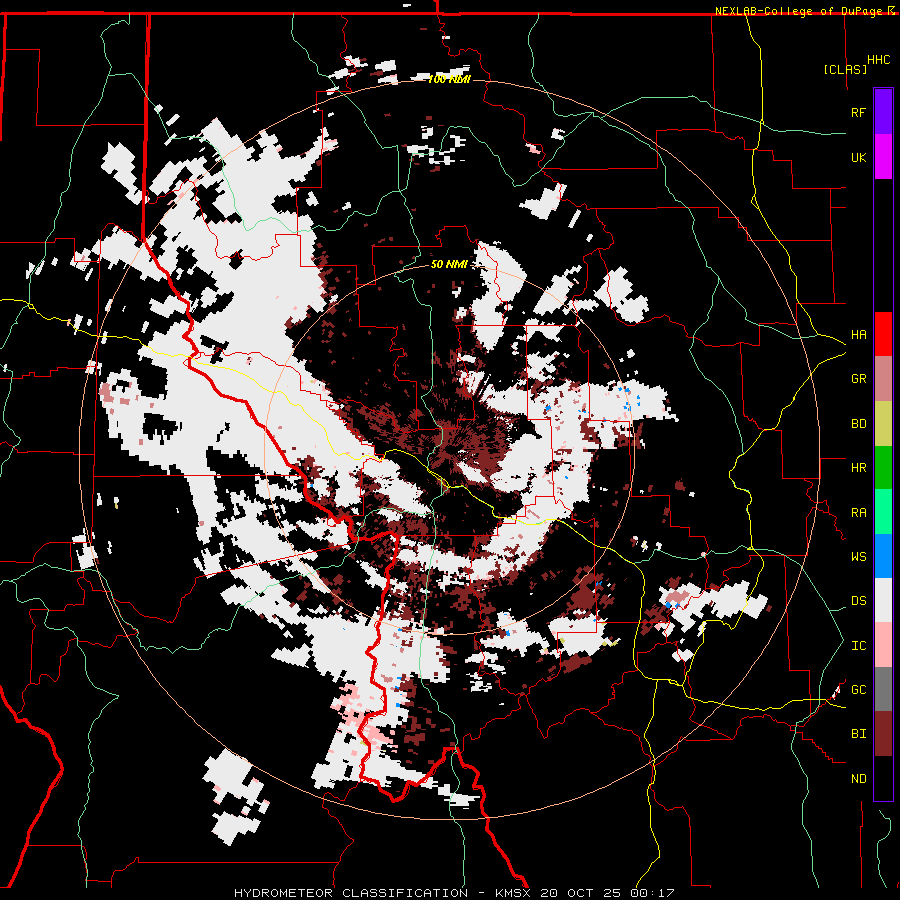Click the HA legend label

(858, 335)
